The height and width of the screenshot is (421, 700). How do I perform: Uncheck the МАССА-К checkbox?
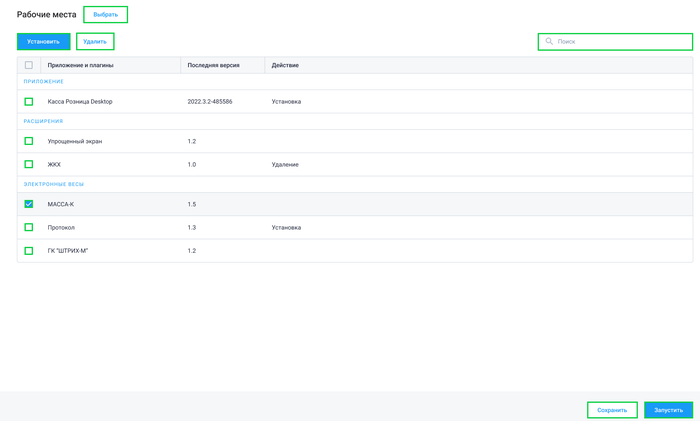coord(29,204)
